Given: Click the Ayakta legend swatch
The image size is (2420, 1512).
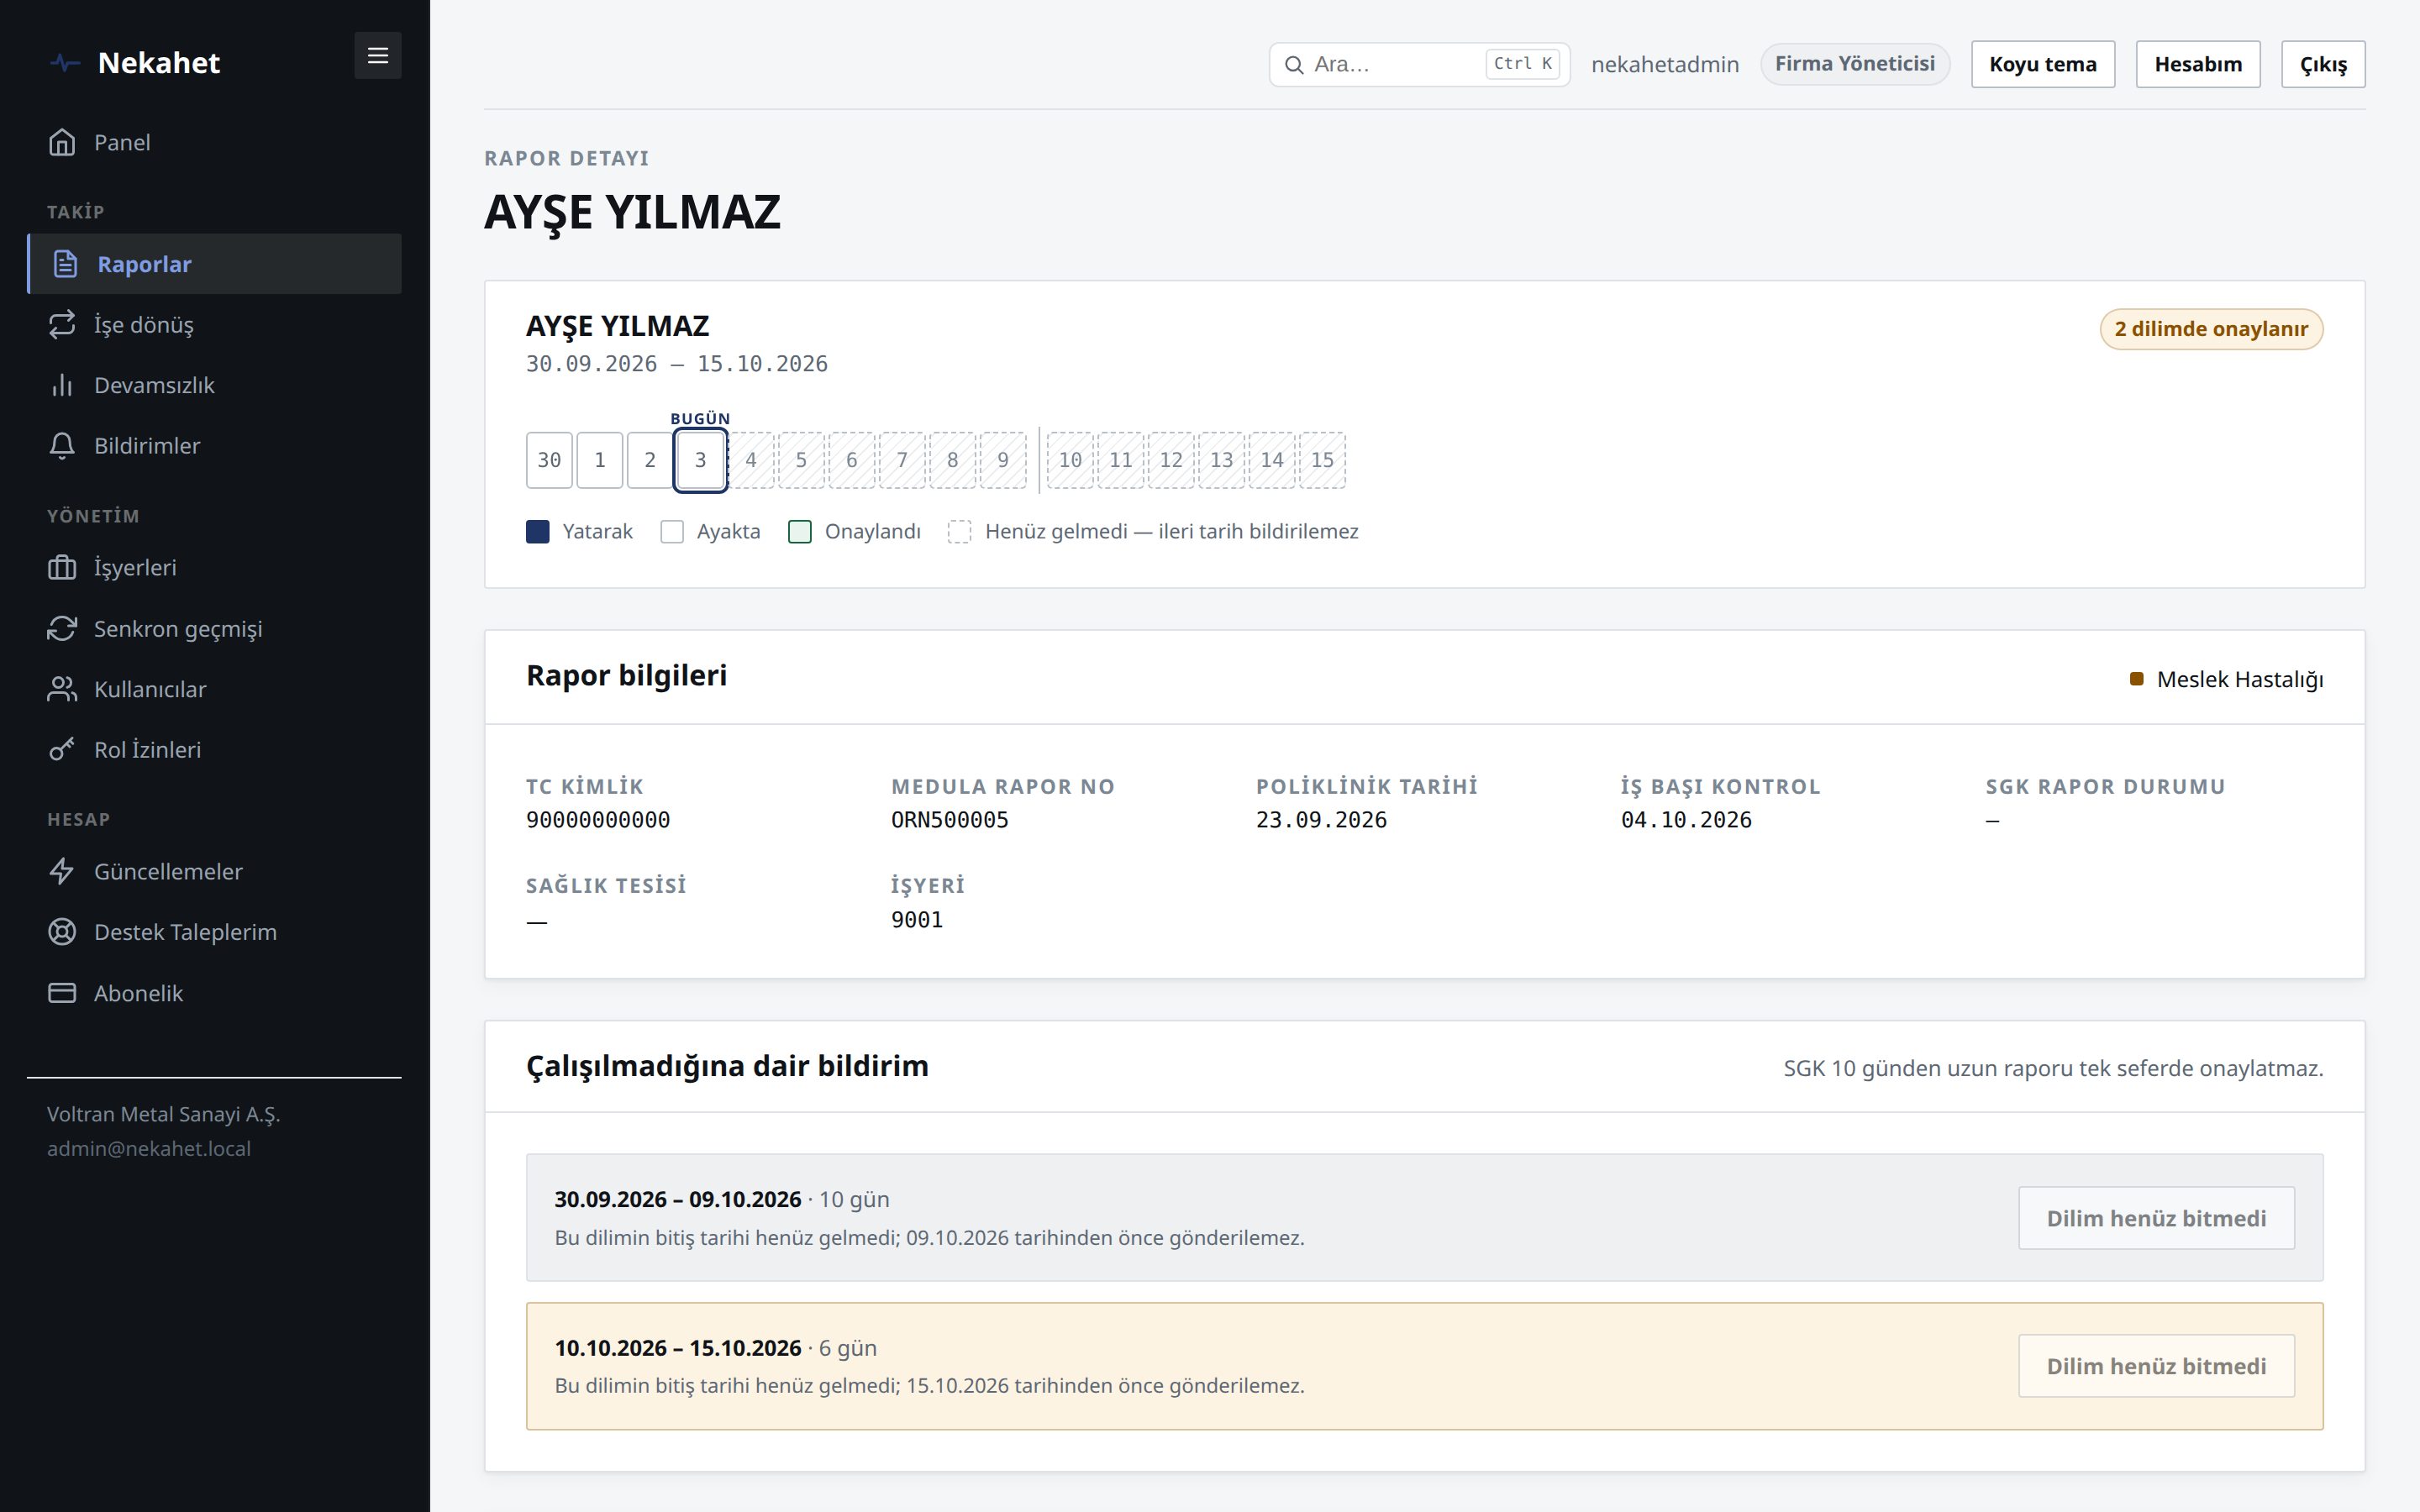Looking at the screenshot, I should tap(672, 532).
